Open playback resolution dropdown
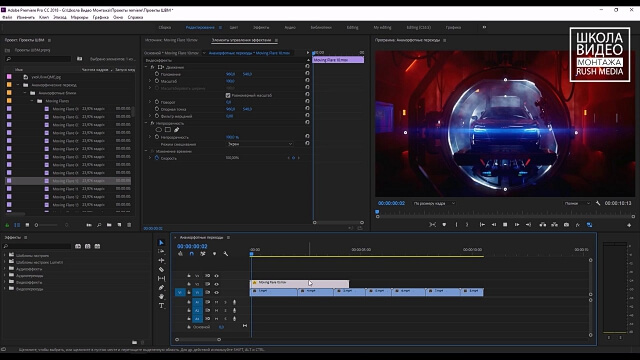Viewport: 640px width, 360px height. (x=577, y=203)
